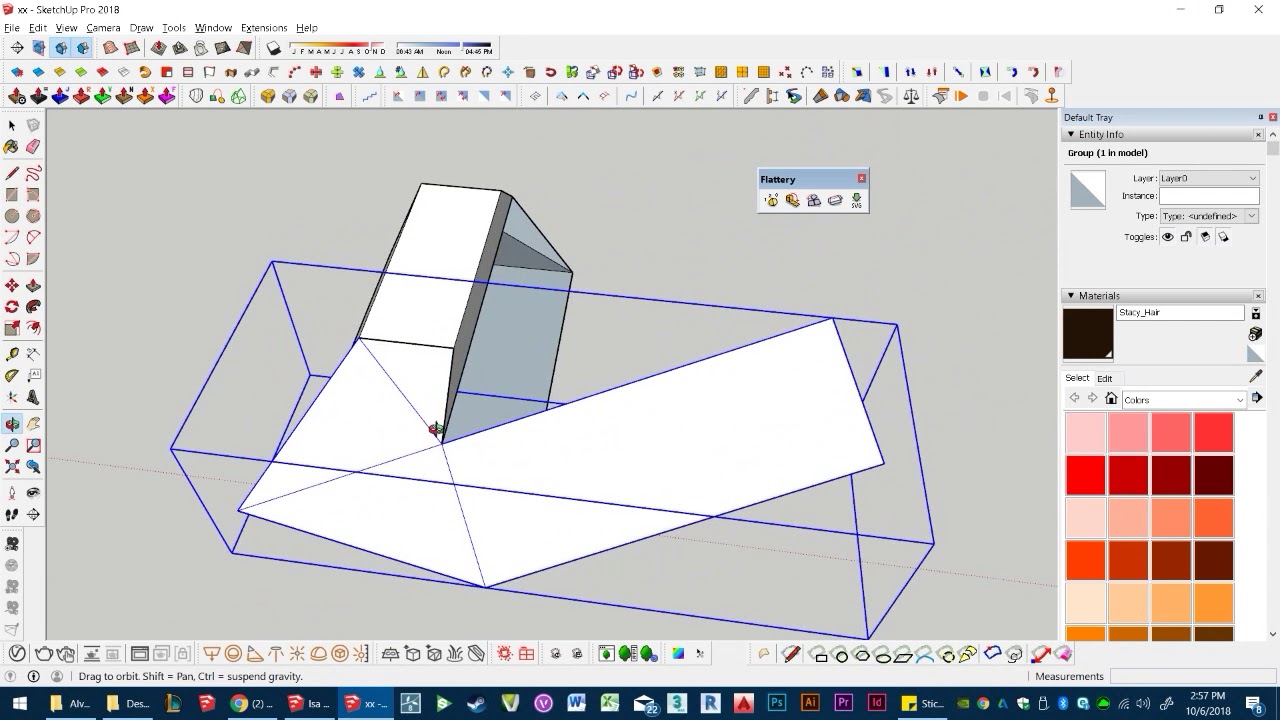Toggle entity visibility eye icon

1167,237
